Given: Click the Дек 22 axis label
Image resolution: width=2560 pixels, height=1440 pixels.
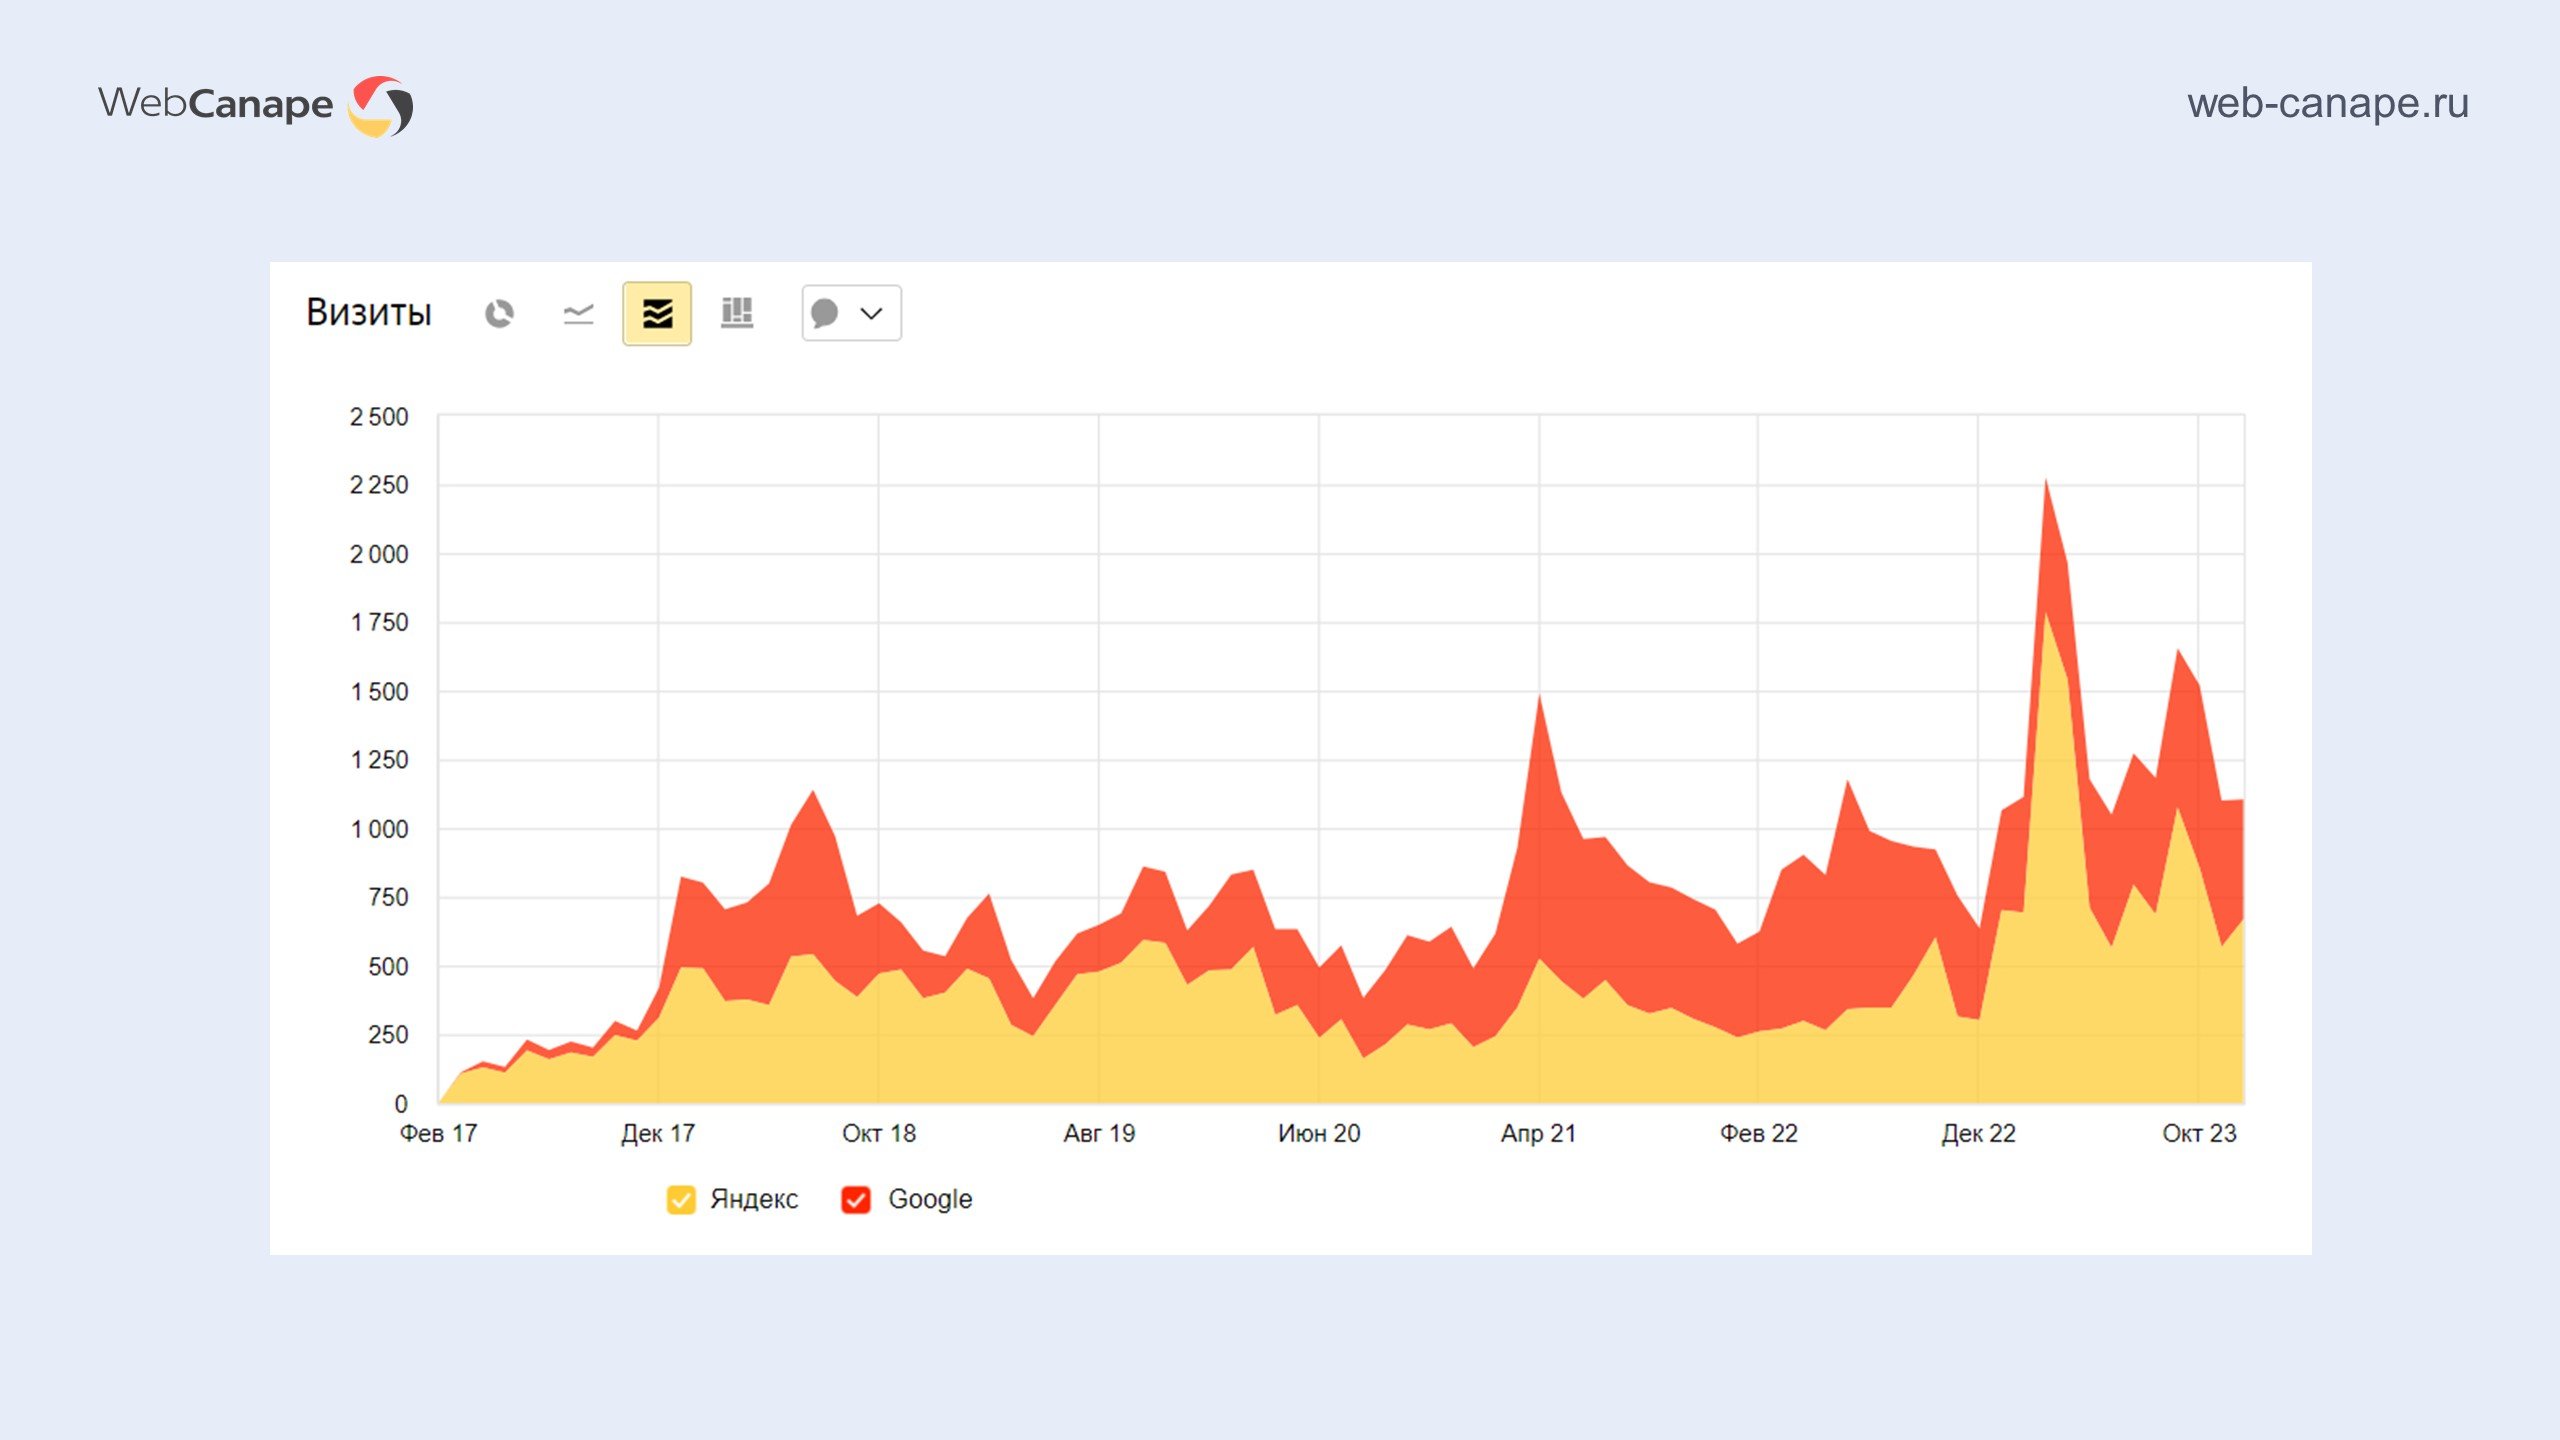Looking at the screenshot, I should coord(1978,1133).
